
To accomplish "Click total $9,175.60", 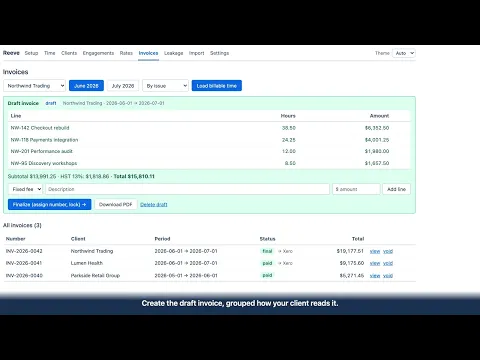I will [352, 263].
